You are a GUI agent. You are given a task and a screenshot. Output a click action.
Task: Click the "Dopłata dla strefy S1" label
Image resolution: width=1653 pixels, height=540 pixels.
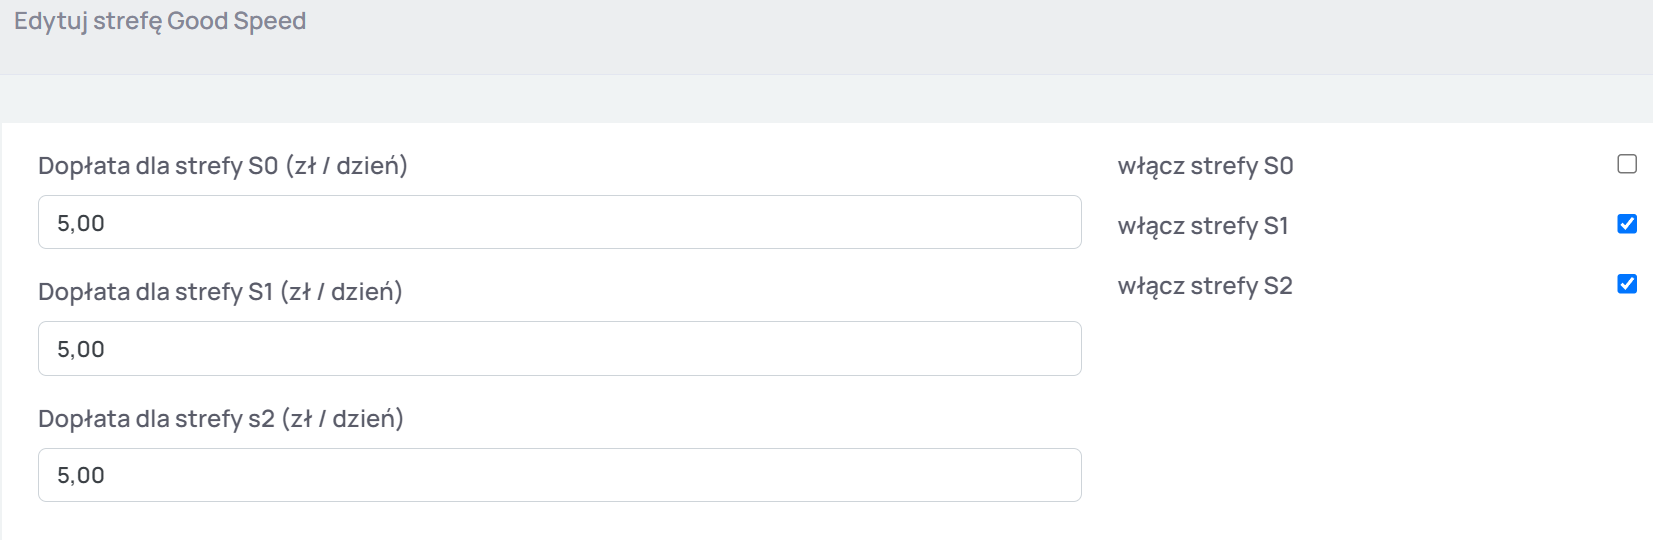point(155,292)
